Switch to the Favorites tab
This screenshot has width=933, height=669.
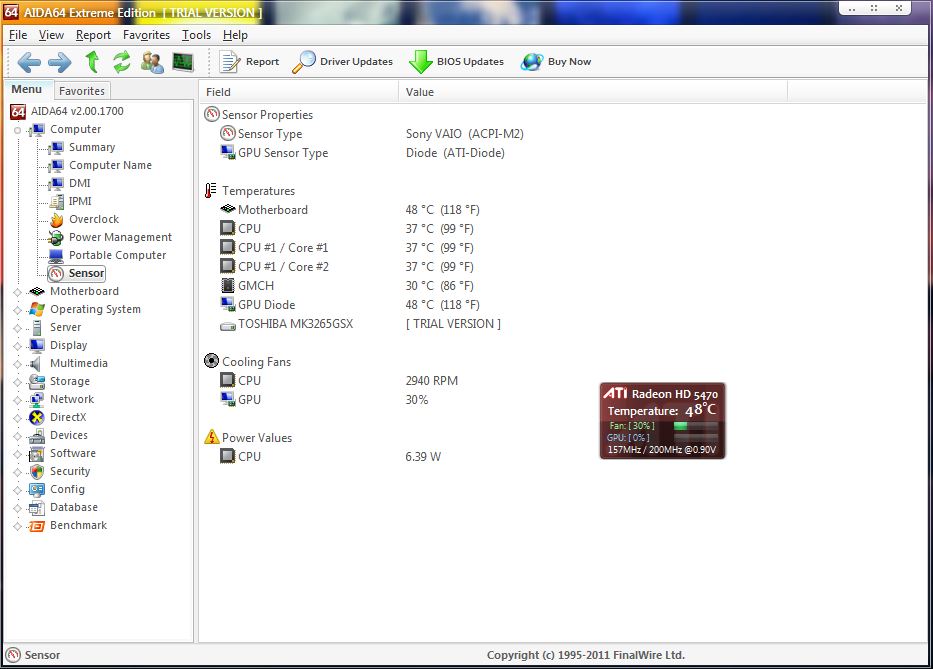(82, 90)
